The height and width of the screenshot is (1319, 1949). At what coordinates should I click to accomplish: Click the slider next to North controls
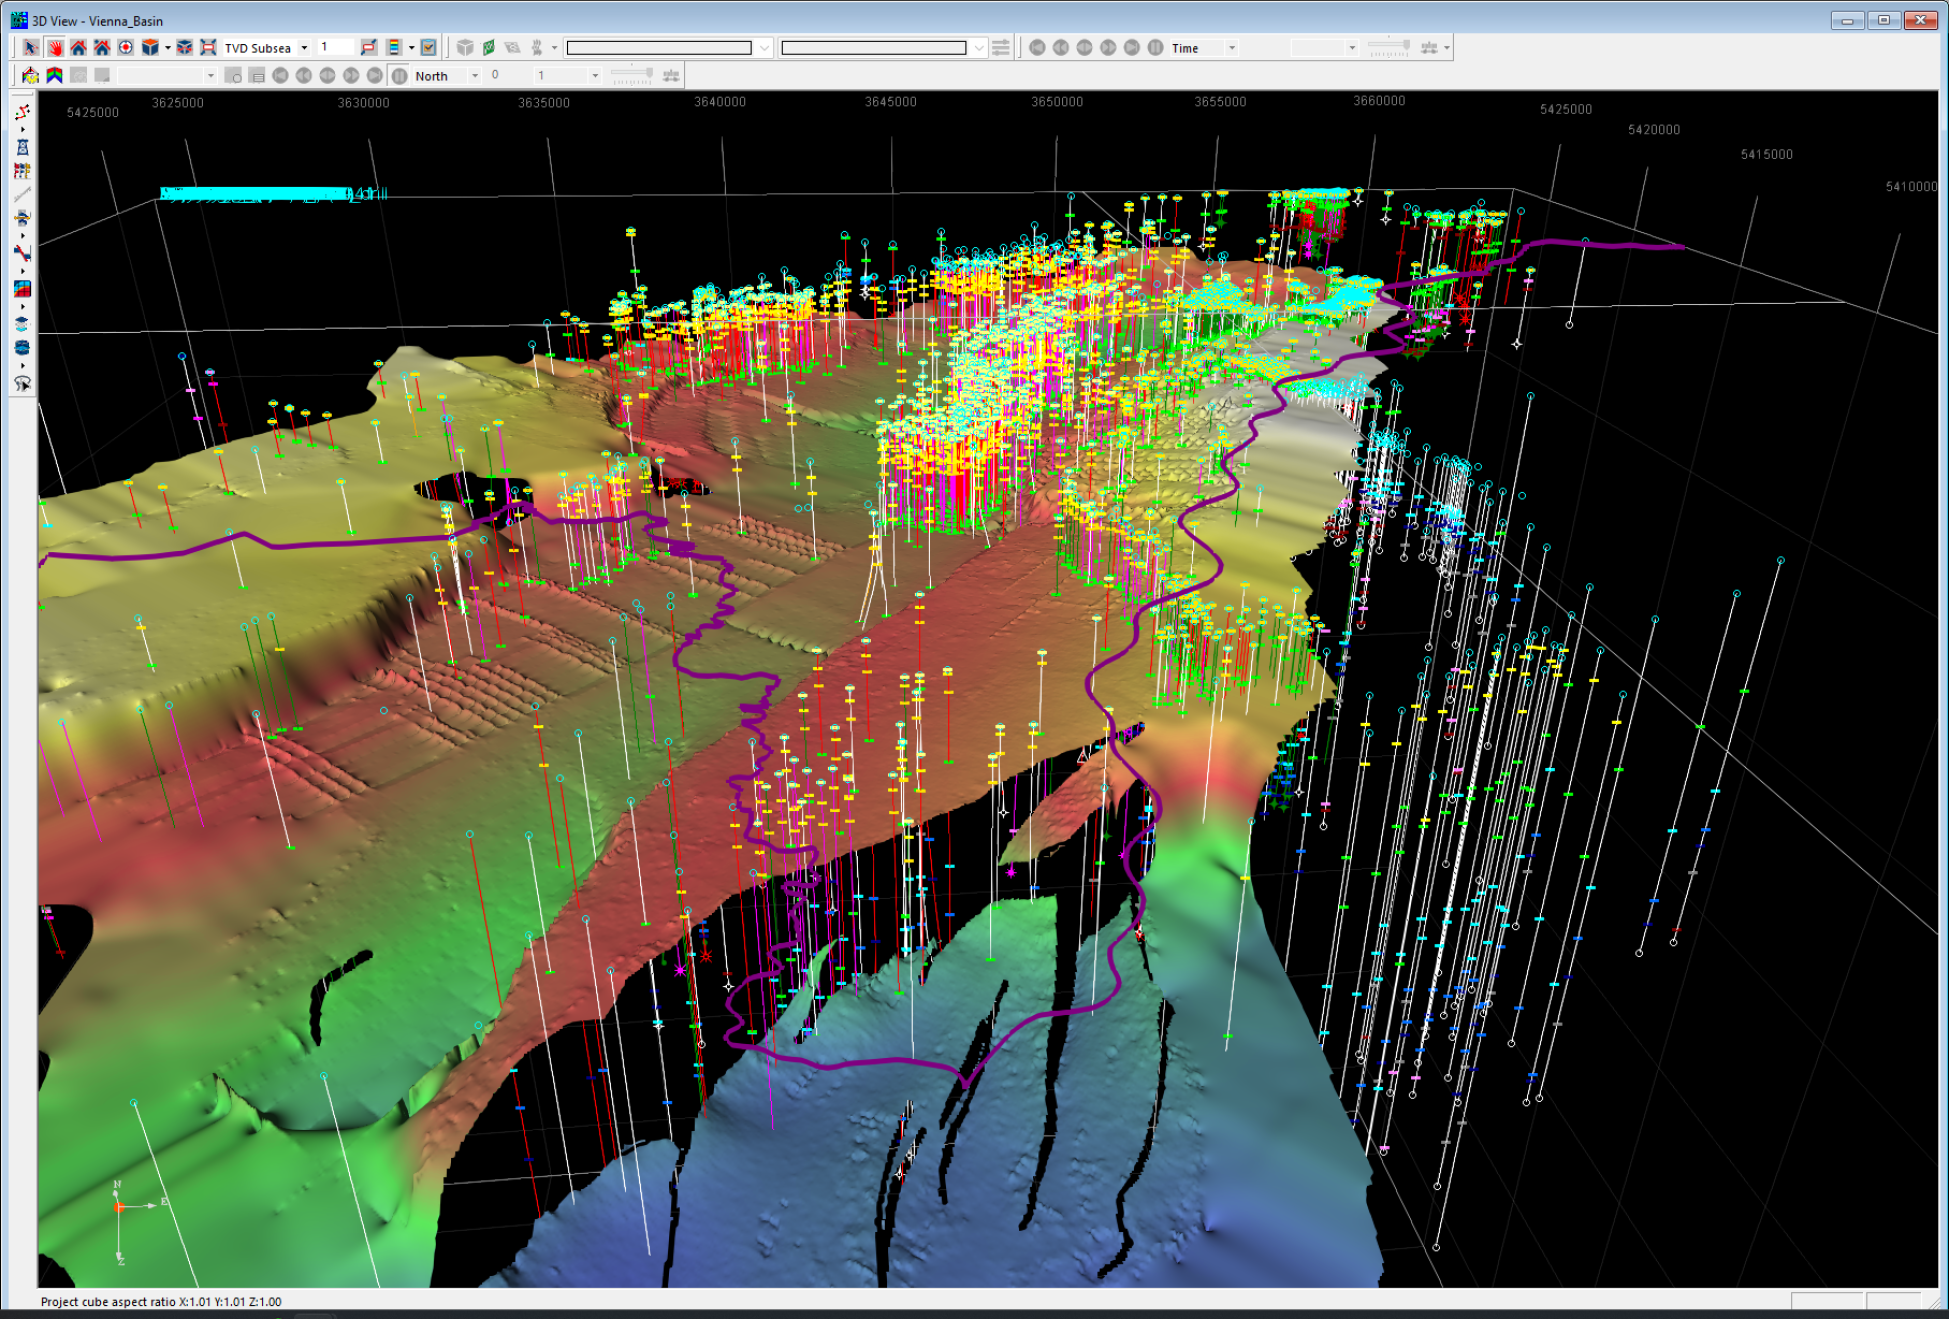[632, 75]
